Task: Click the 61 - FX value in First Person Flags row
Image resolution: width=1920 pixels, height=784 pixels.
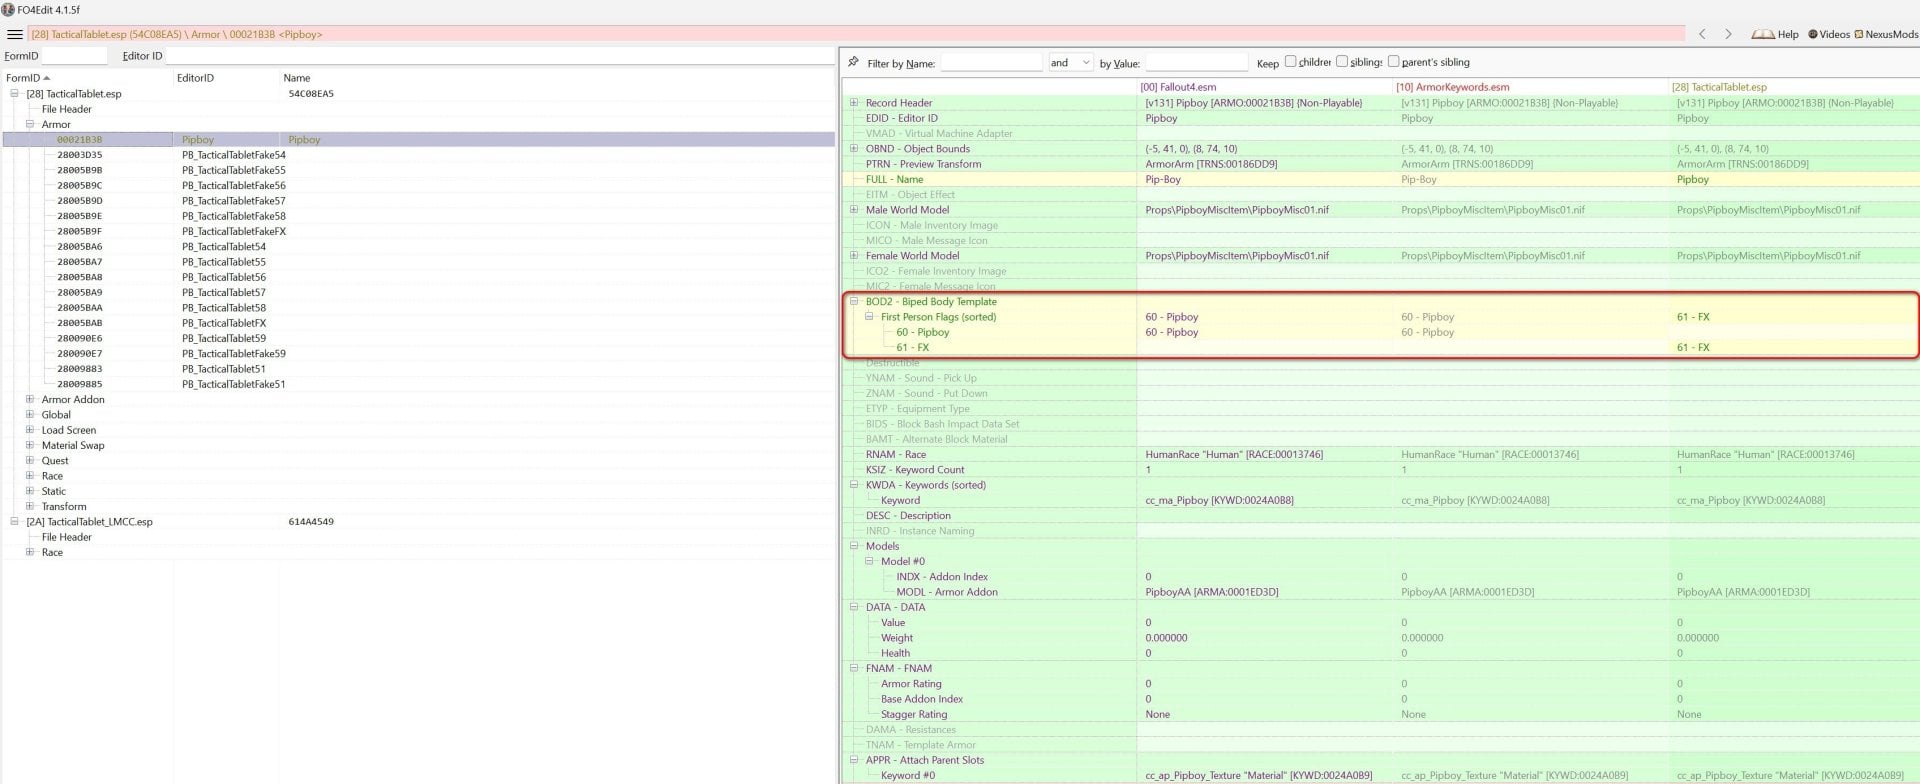Action: [x=1693, y=317]
